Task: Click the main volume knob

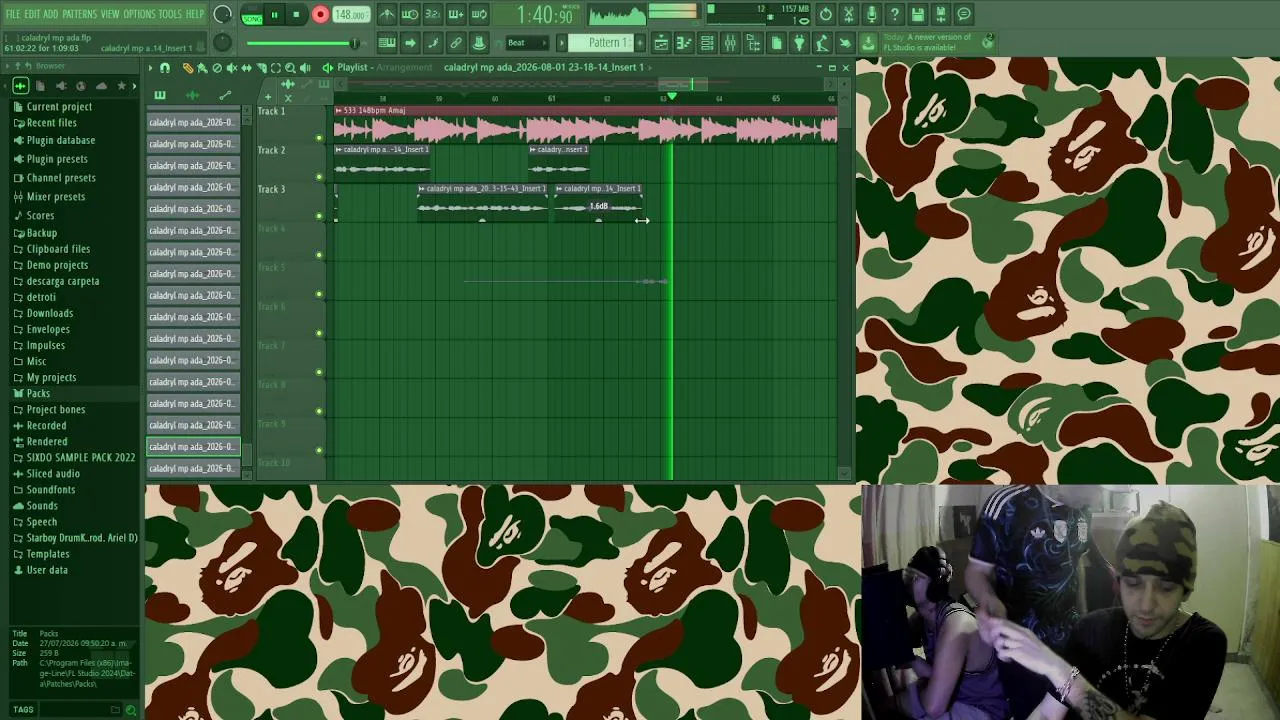Action: click(x=222, y=14)
